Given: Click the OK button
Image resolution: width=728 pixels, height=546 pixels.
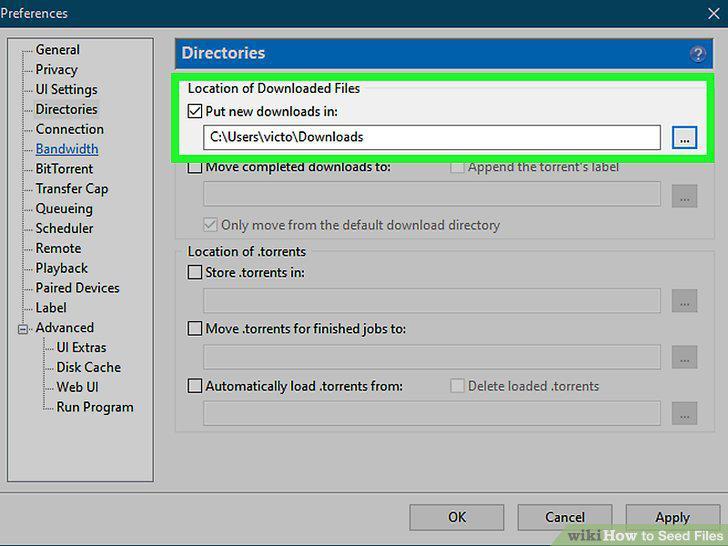Looking at the screenshot, I should click(x=457, y=517).
